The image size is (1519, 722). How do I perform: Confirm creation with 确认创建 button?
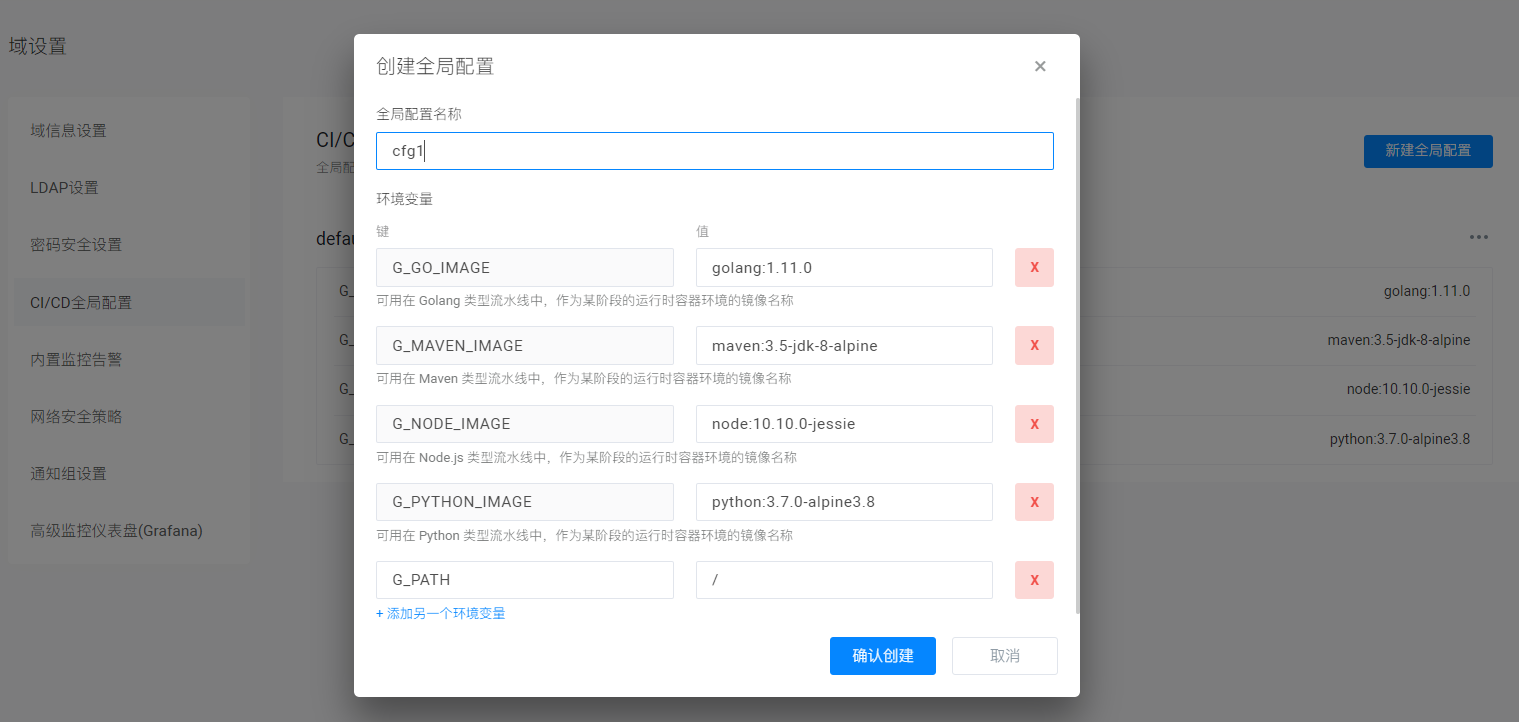tap(882, 656)
